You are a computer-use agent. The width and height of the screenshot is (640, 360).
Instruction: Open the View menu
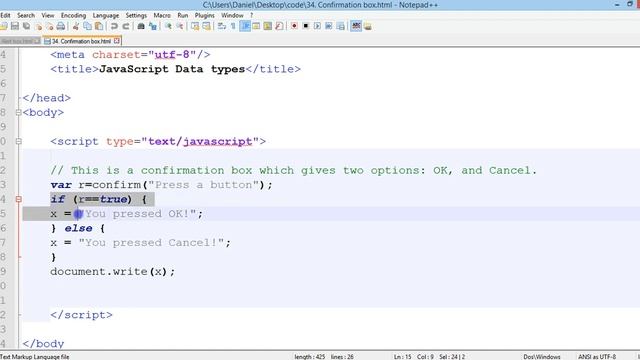pos(48,15)
